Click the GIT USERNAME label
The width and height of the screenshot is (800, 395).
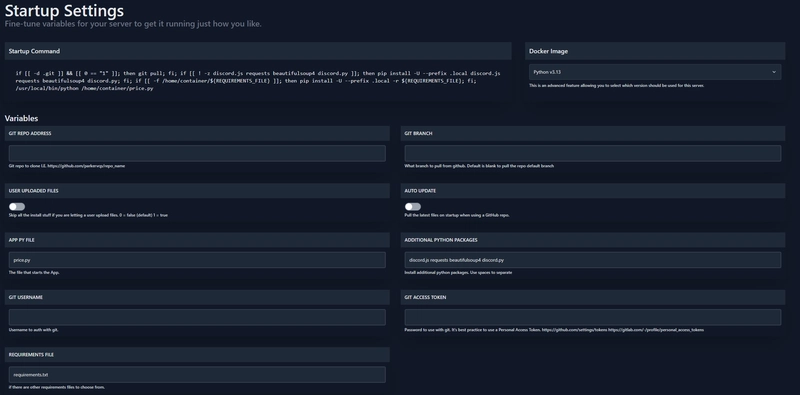coord(26,297)
